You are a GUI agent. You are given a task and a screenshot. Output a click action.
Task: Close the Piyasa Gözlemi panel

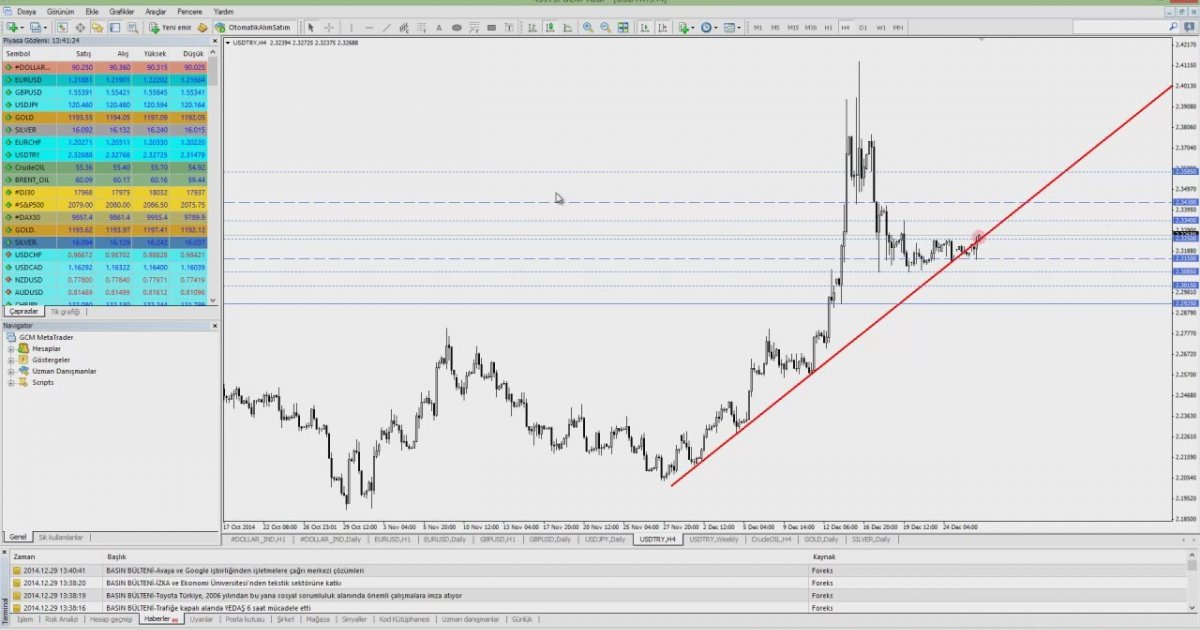pos(214,41)
